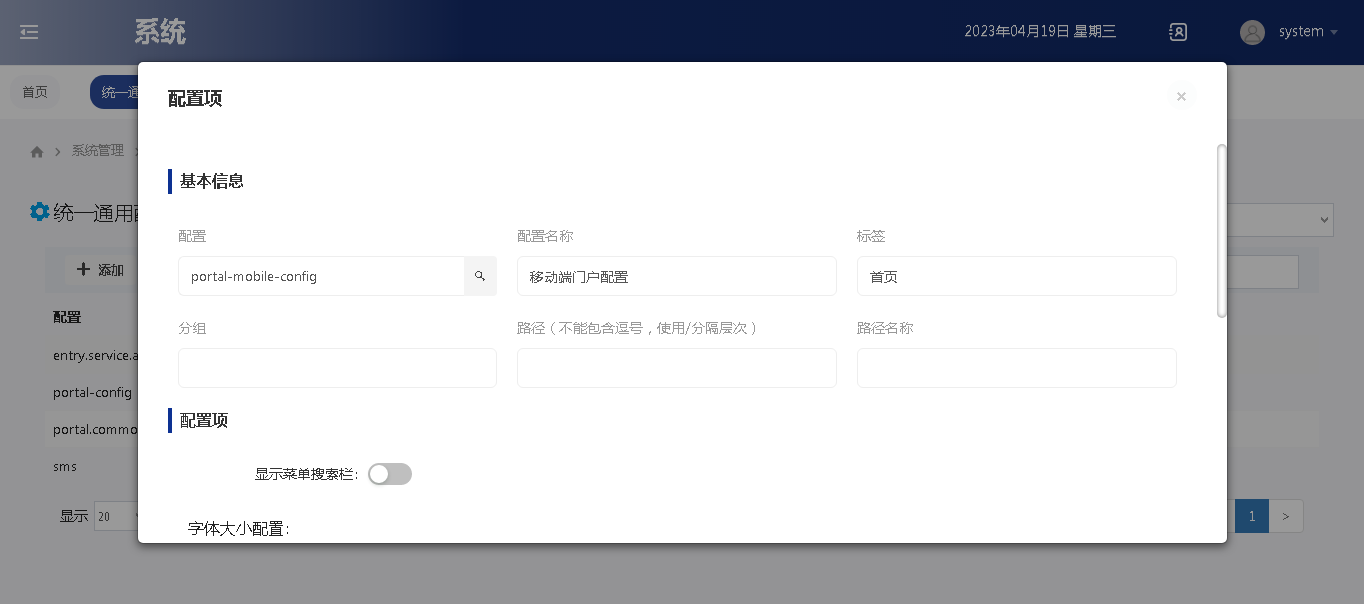Click the 配置名称 input field
The width and height of the screenshot is (1364, 604).
click(x=676, y=276)
